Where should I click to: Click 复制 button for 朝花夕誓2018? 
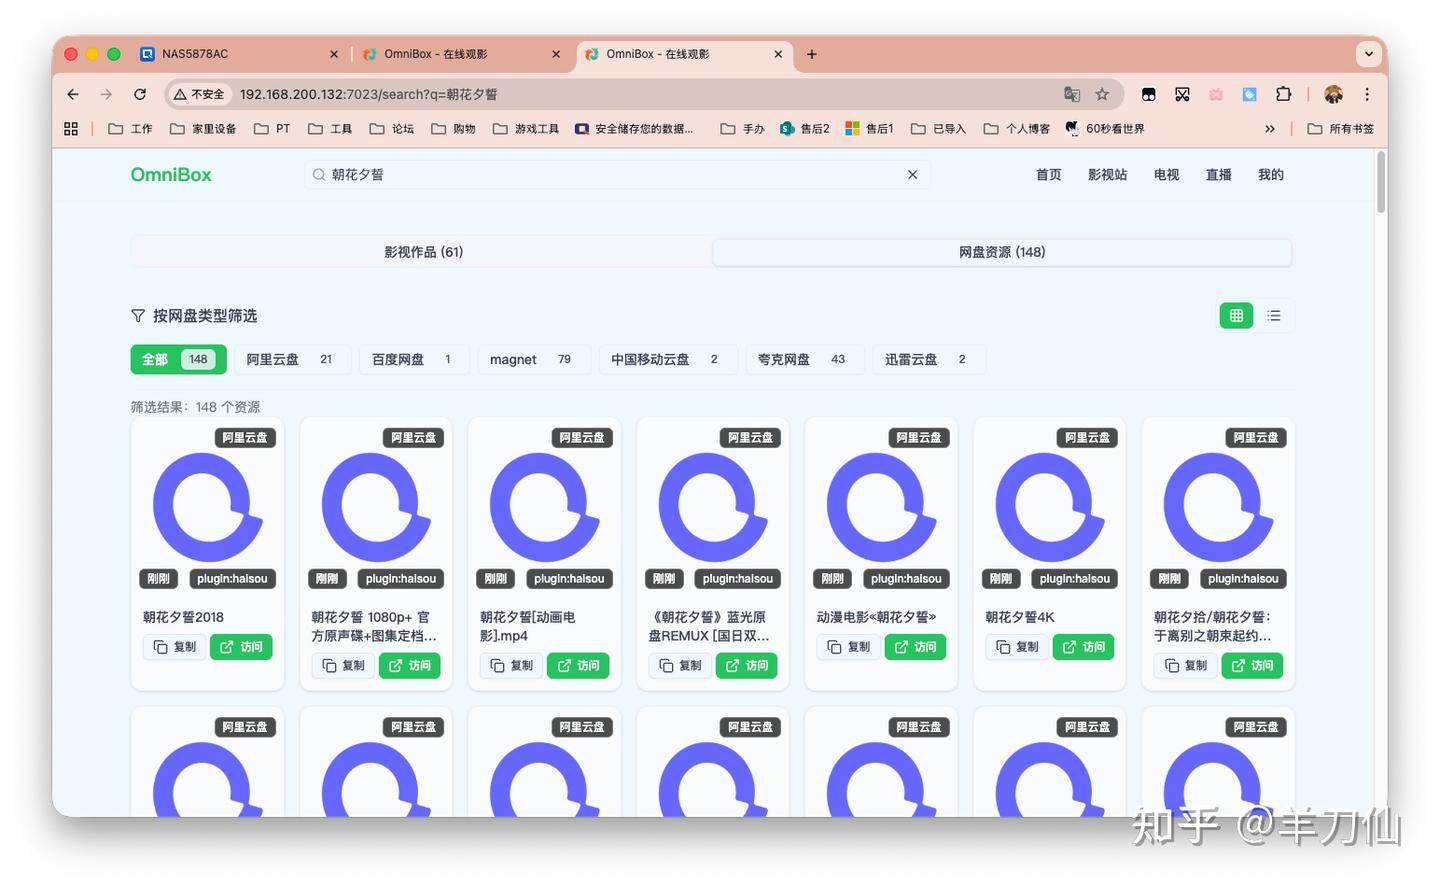pos(175,647)
